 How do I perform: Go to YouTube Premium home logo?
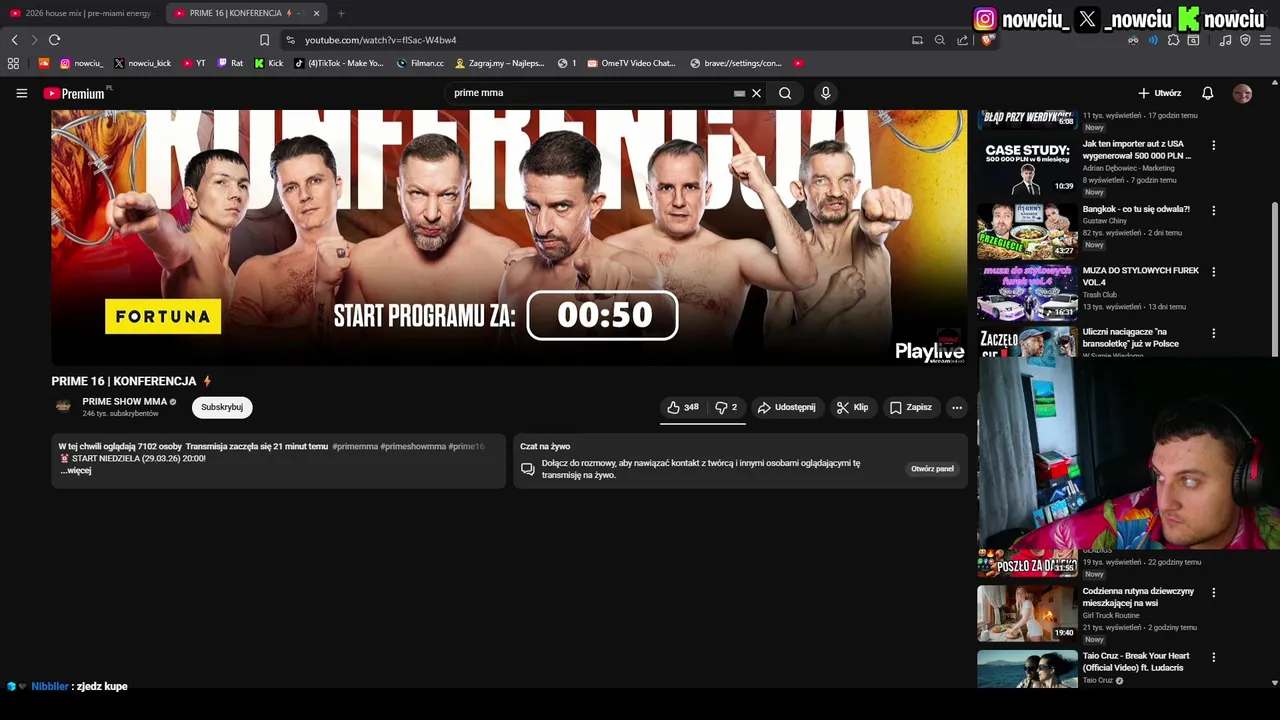pos(74,93)
